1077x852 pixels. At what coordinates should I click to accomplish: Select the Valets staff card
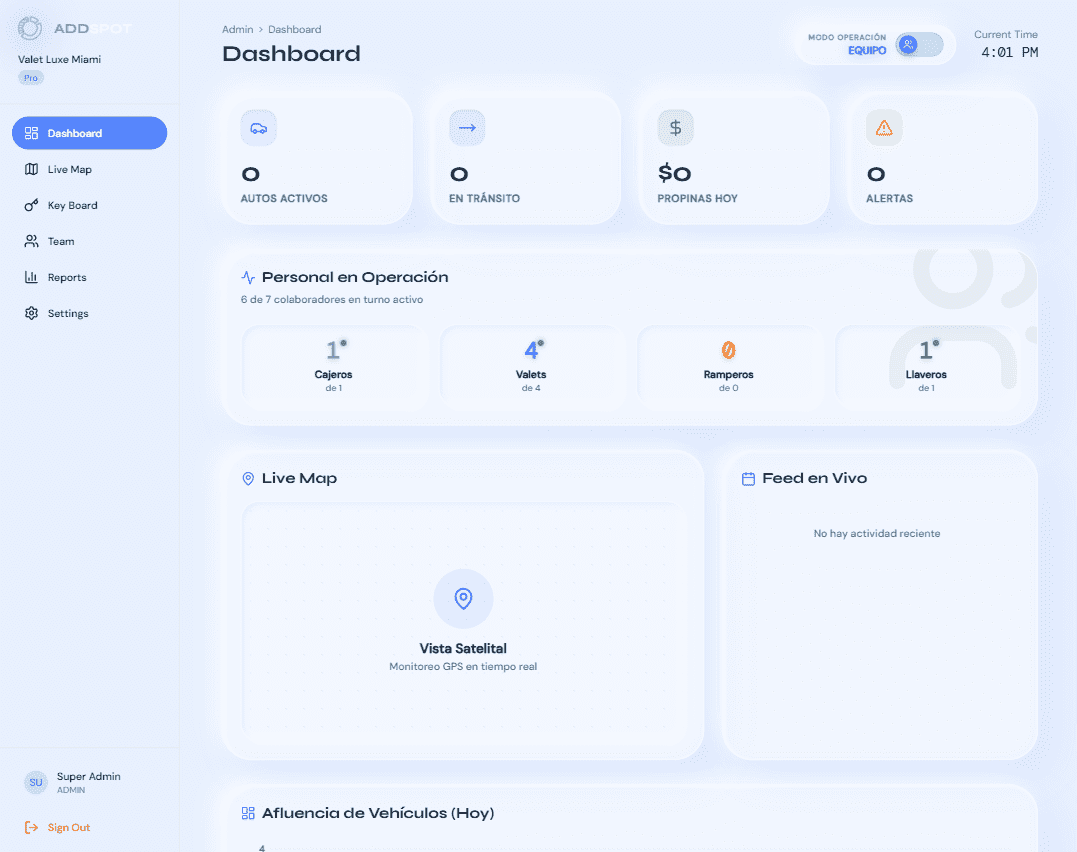pyautogui.click(x=531, y=366)
